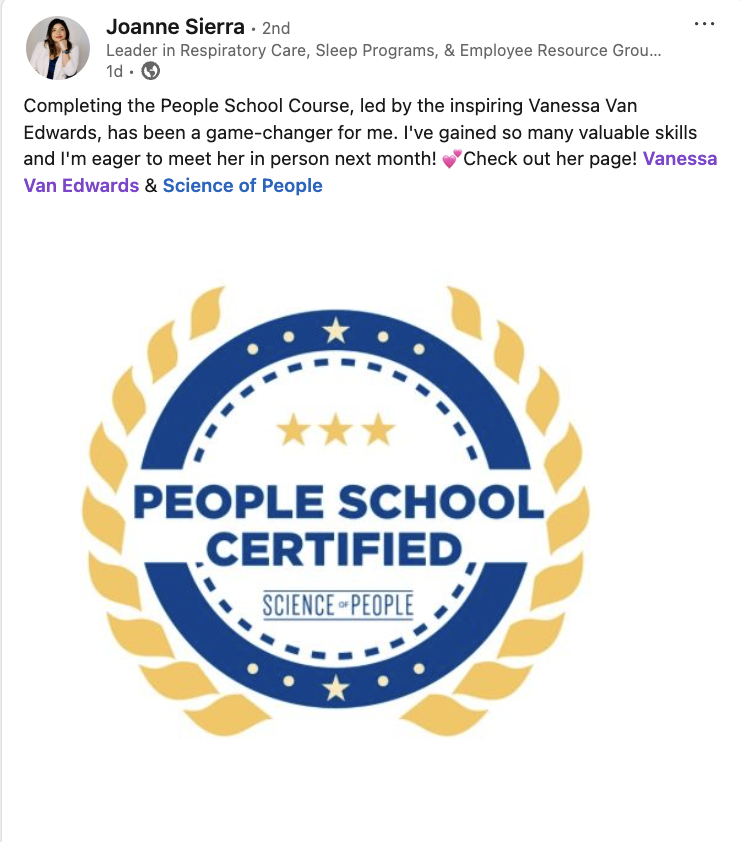Visit the blue Science of People mention

(x=242, y=185)
